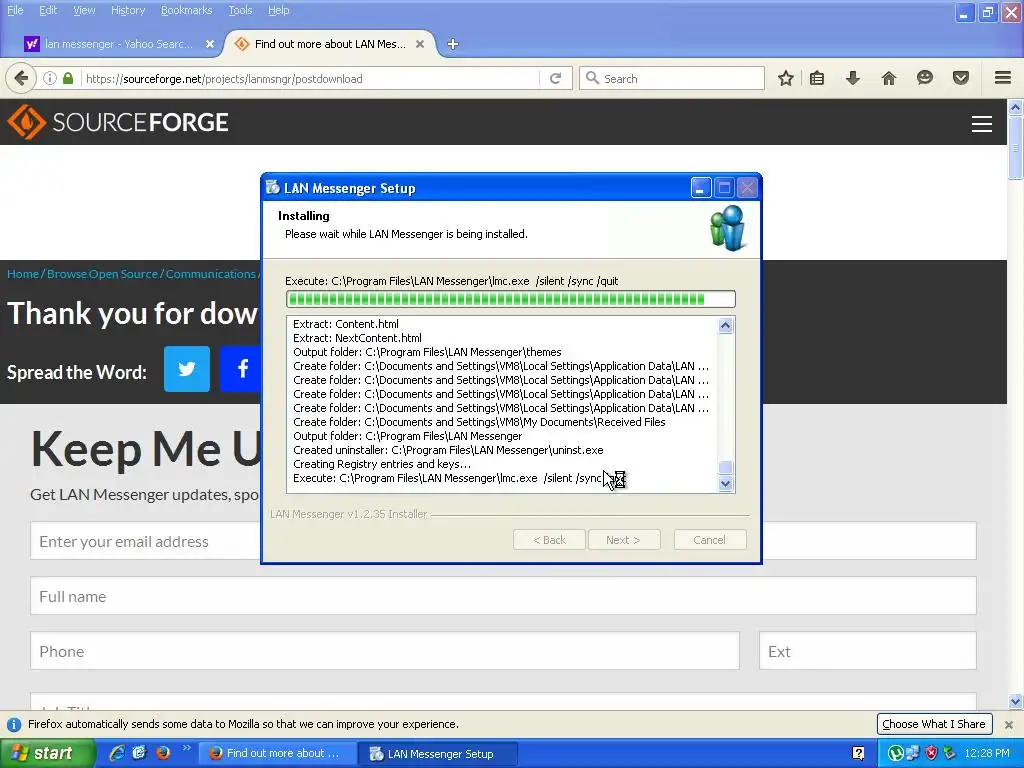Launch Internet Explorer from quick launch

[x=117, y=753]
